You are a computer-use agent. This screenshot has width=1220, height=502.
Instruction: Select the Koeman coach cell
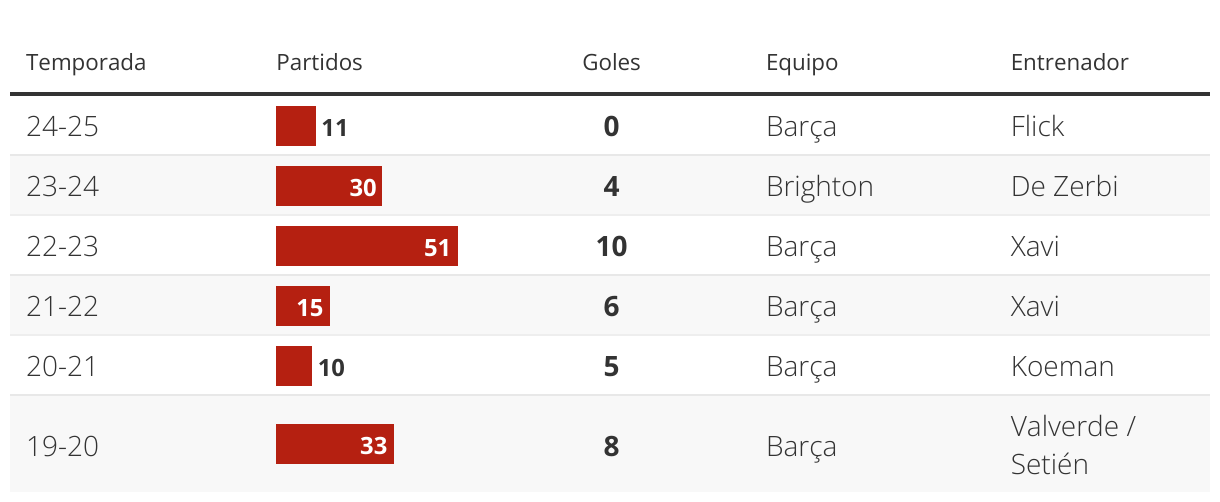(x=1062, y=367)
